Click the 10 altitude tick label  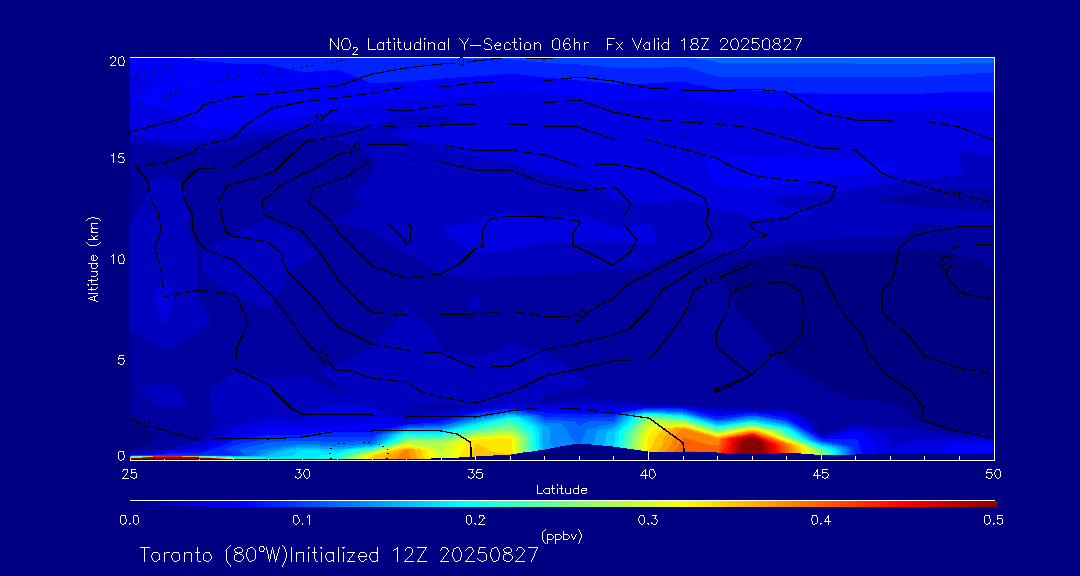(117, 259)
